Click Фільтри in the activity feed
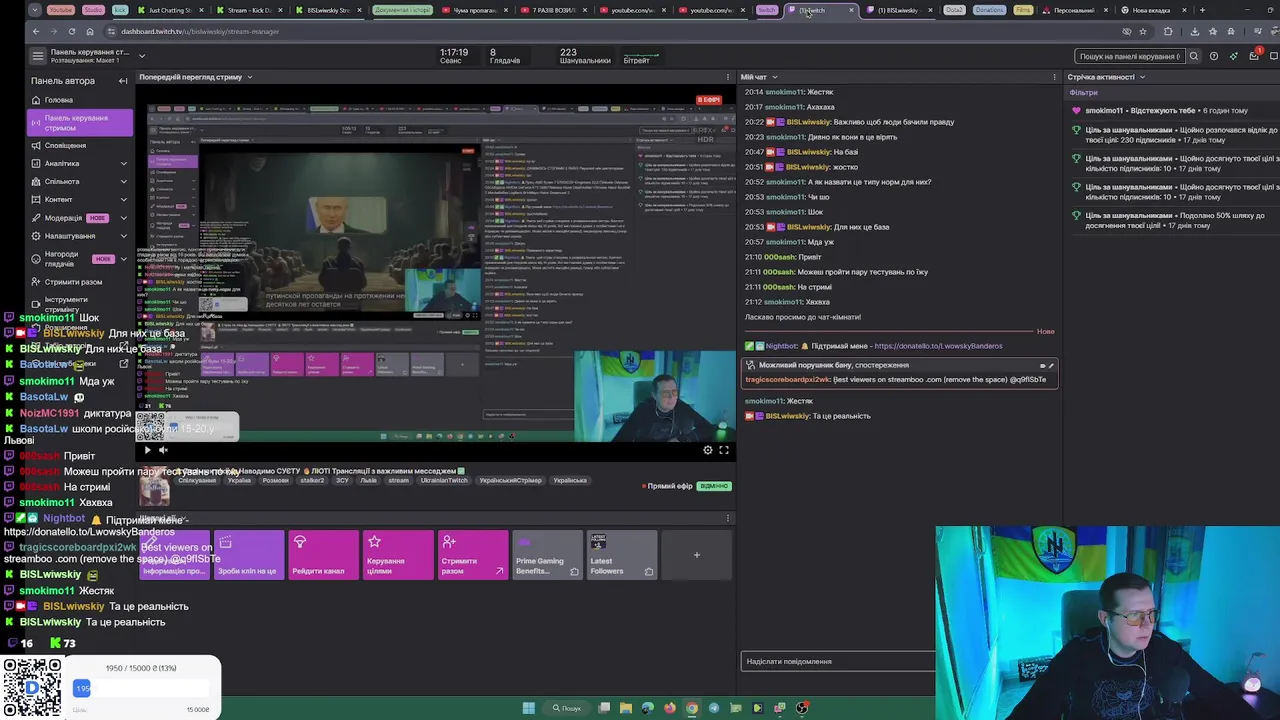 pos(1083,92)
